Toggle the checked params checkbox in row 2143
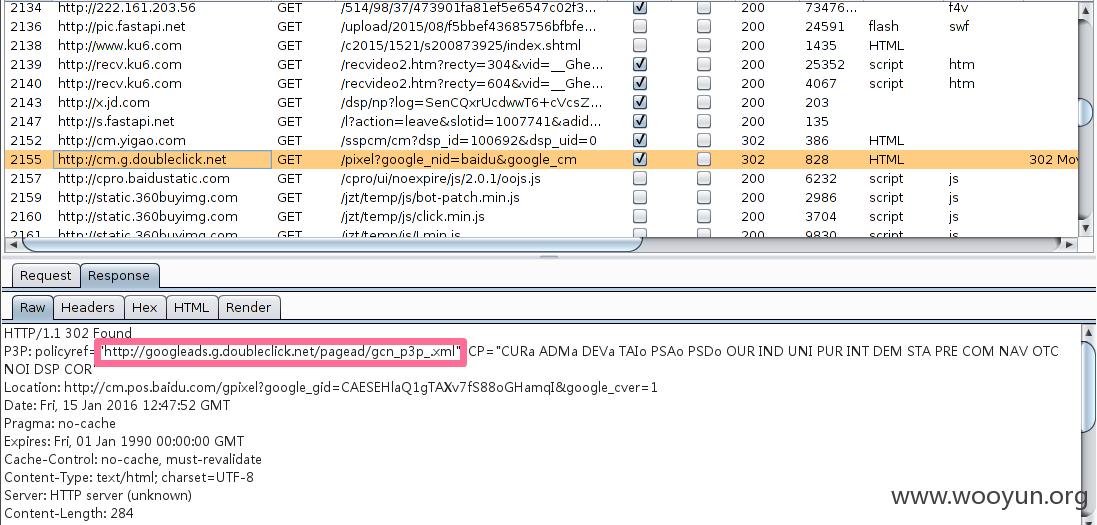The image size is (1097, 525). pos(639,102)
